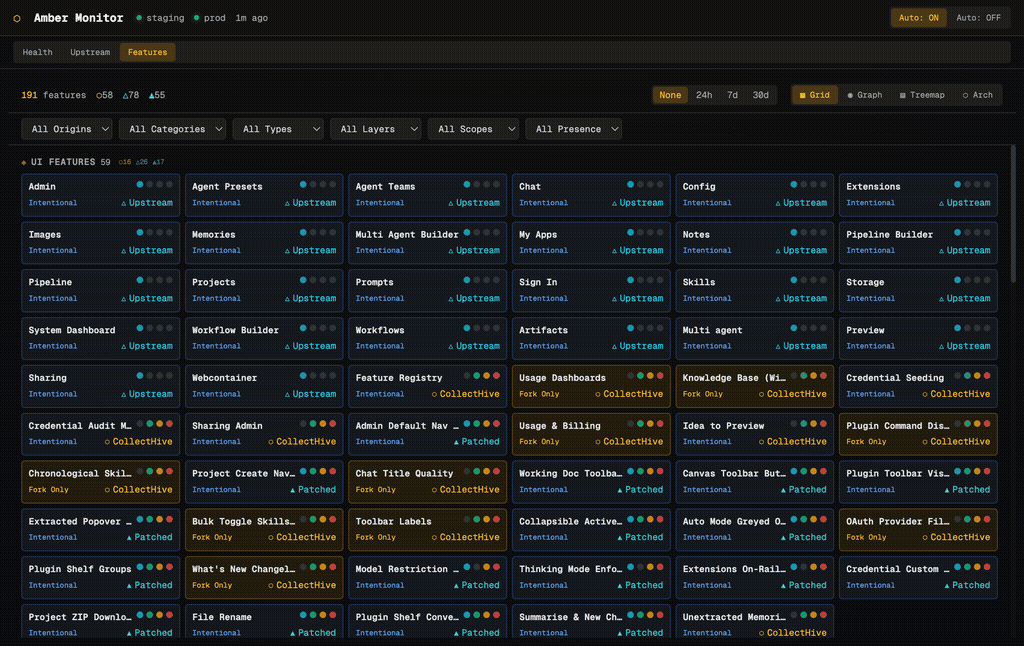
Task: Open the OAuth Provider Fil feature card
Action: [x=918, y=529]
